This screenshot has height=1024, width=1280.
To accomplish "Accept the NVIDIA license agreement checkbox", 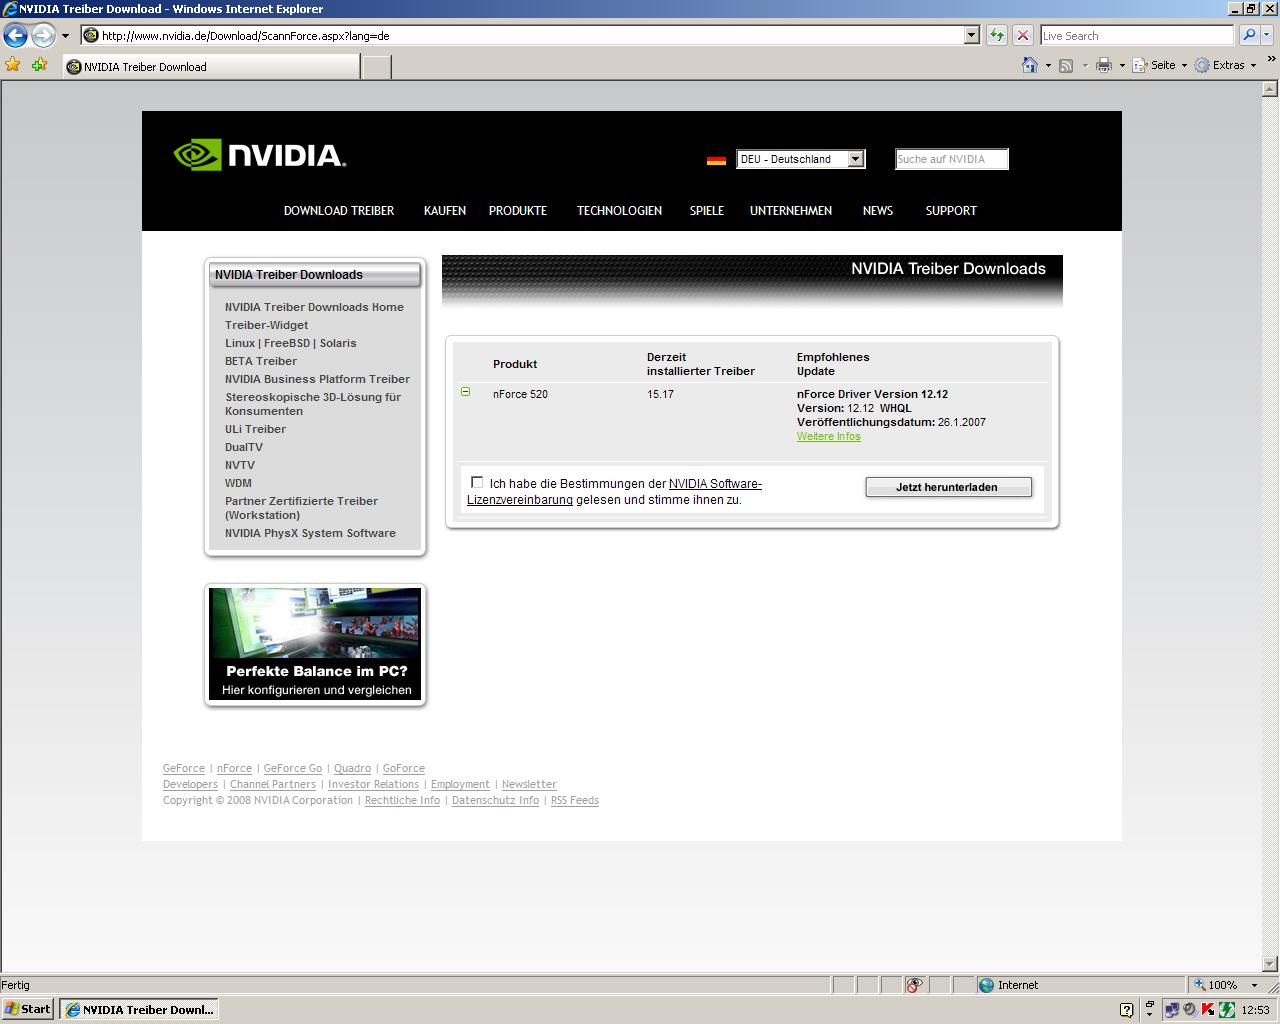I will pos(477,482).
